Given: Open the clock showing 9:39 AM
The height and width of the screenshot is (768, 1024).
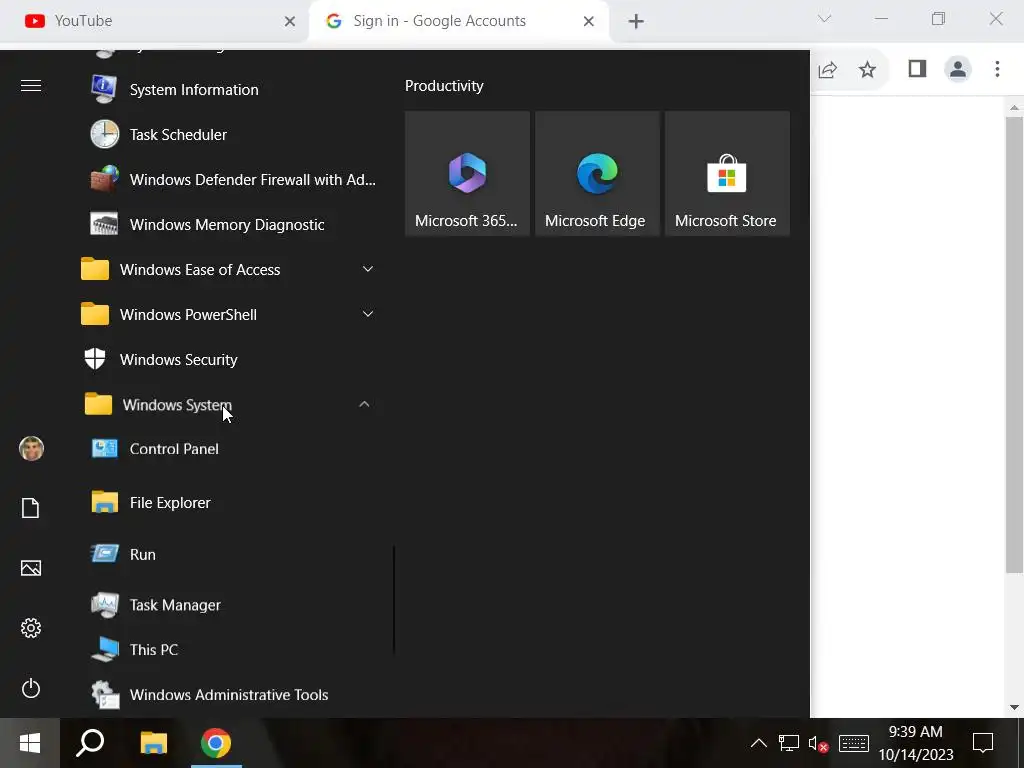Looking at the screenshot, I should pyautogui.click(x=916, y=743).
